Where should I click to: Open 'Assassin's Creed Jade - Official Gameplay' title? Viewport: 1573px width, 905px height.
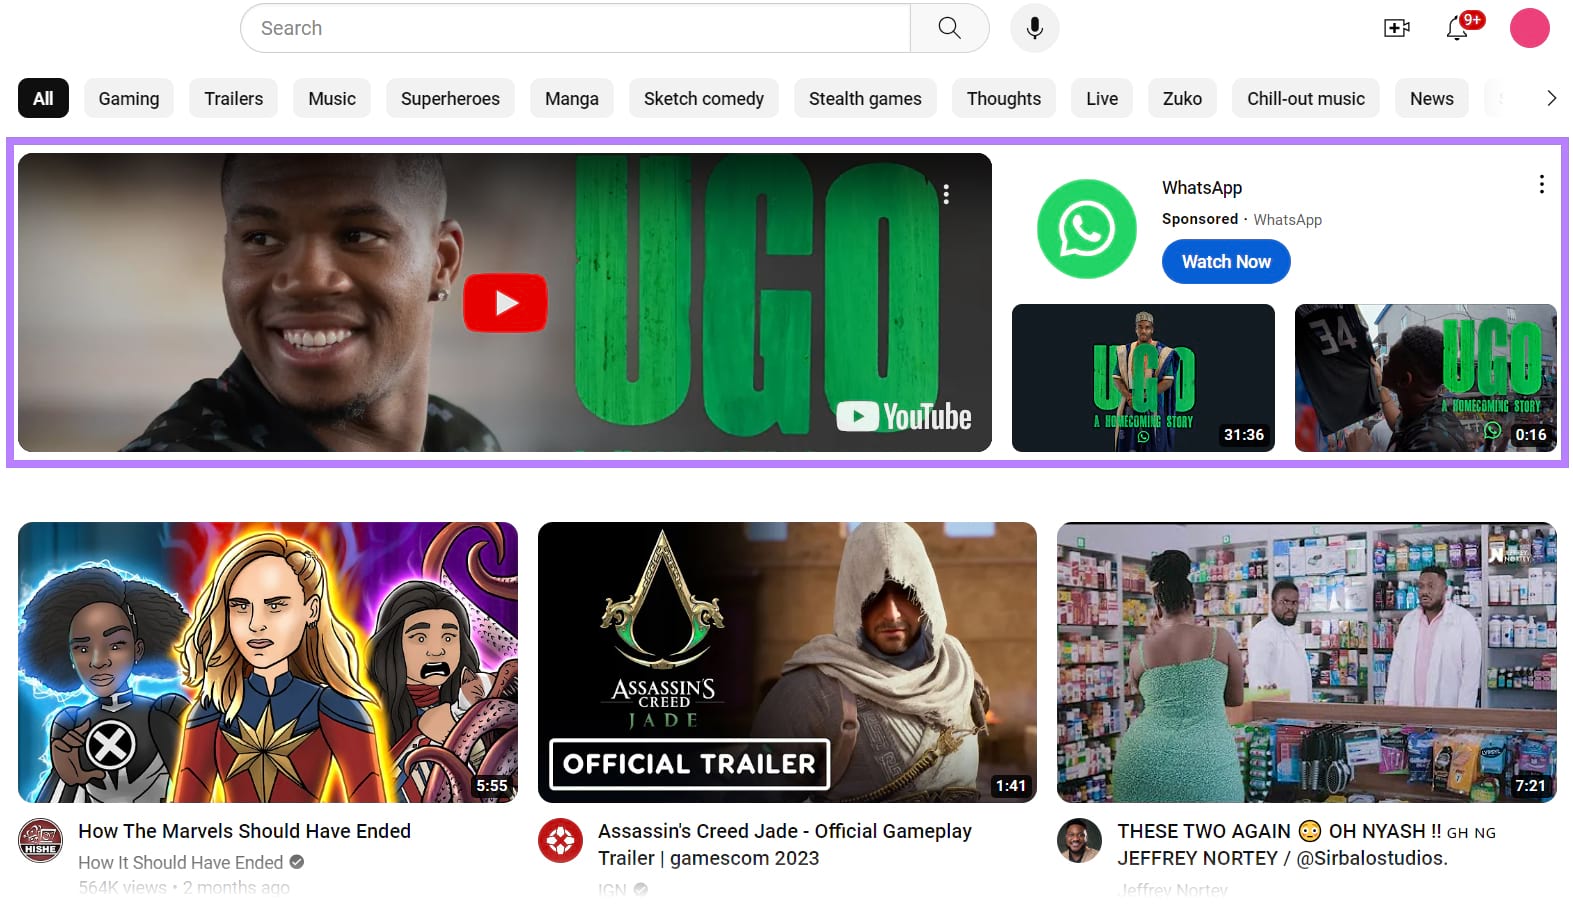coord(785,844)
